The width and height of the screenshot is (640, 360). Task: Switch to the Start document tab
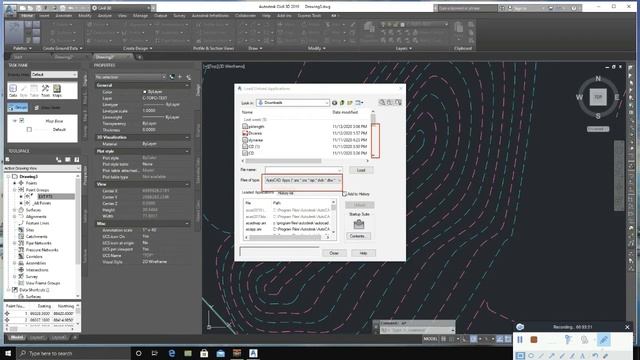(18, 57)
